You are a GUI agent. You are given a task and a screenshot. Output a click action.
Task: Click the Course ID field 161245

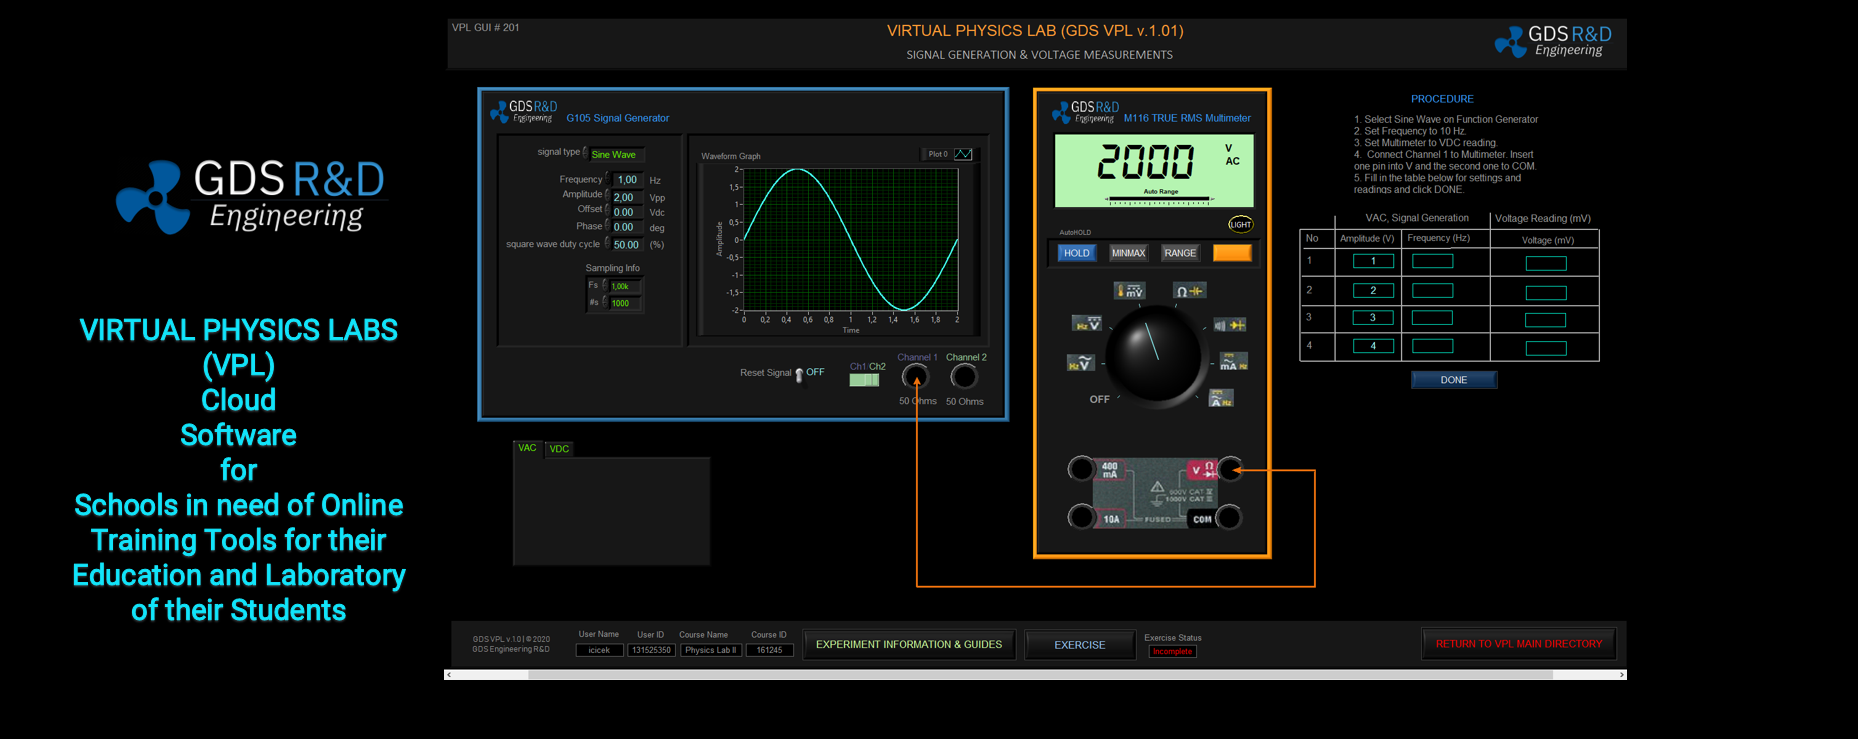(x=769, y=650)
